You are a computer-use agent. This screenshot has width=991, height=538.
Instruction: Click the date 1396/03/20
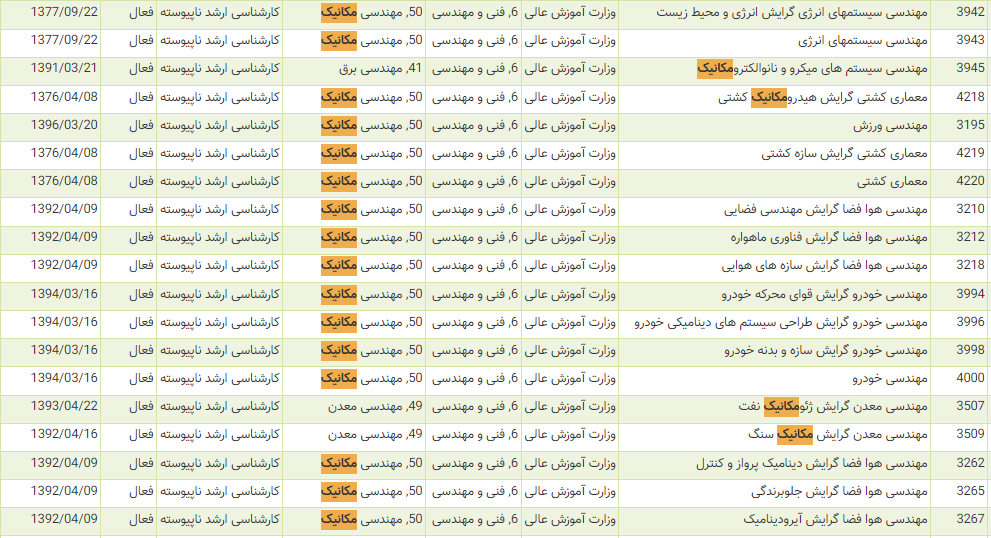[x=64, y=125]
